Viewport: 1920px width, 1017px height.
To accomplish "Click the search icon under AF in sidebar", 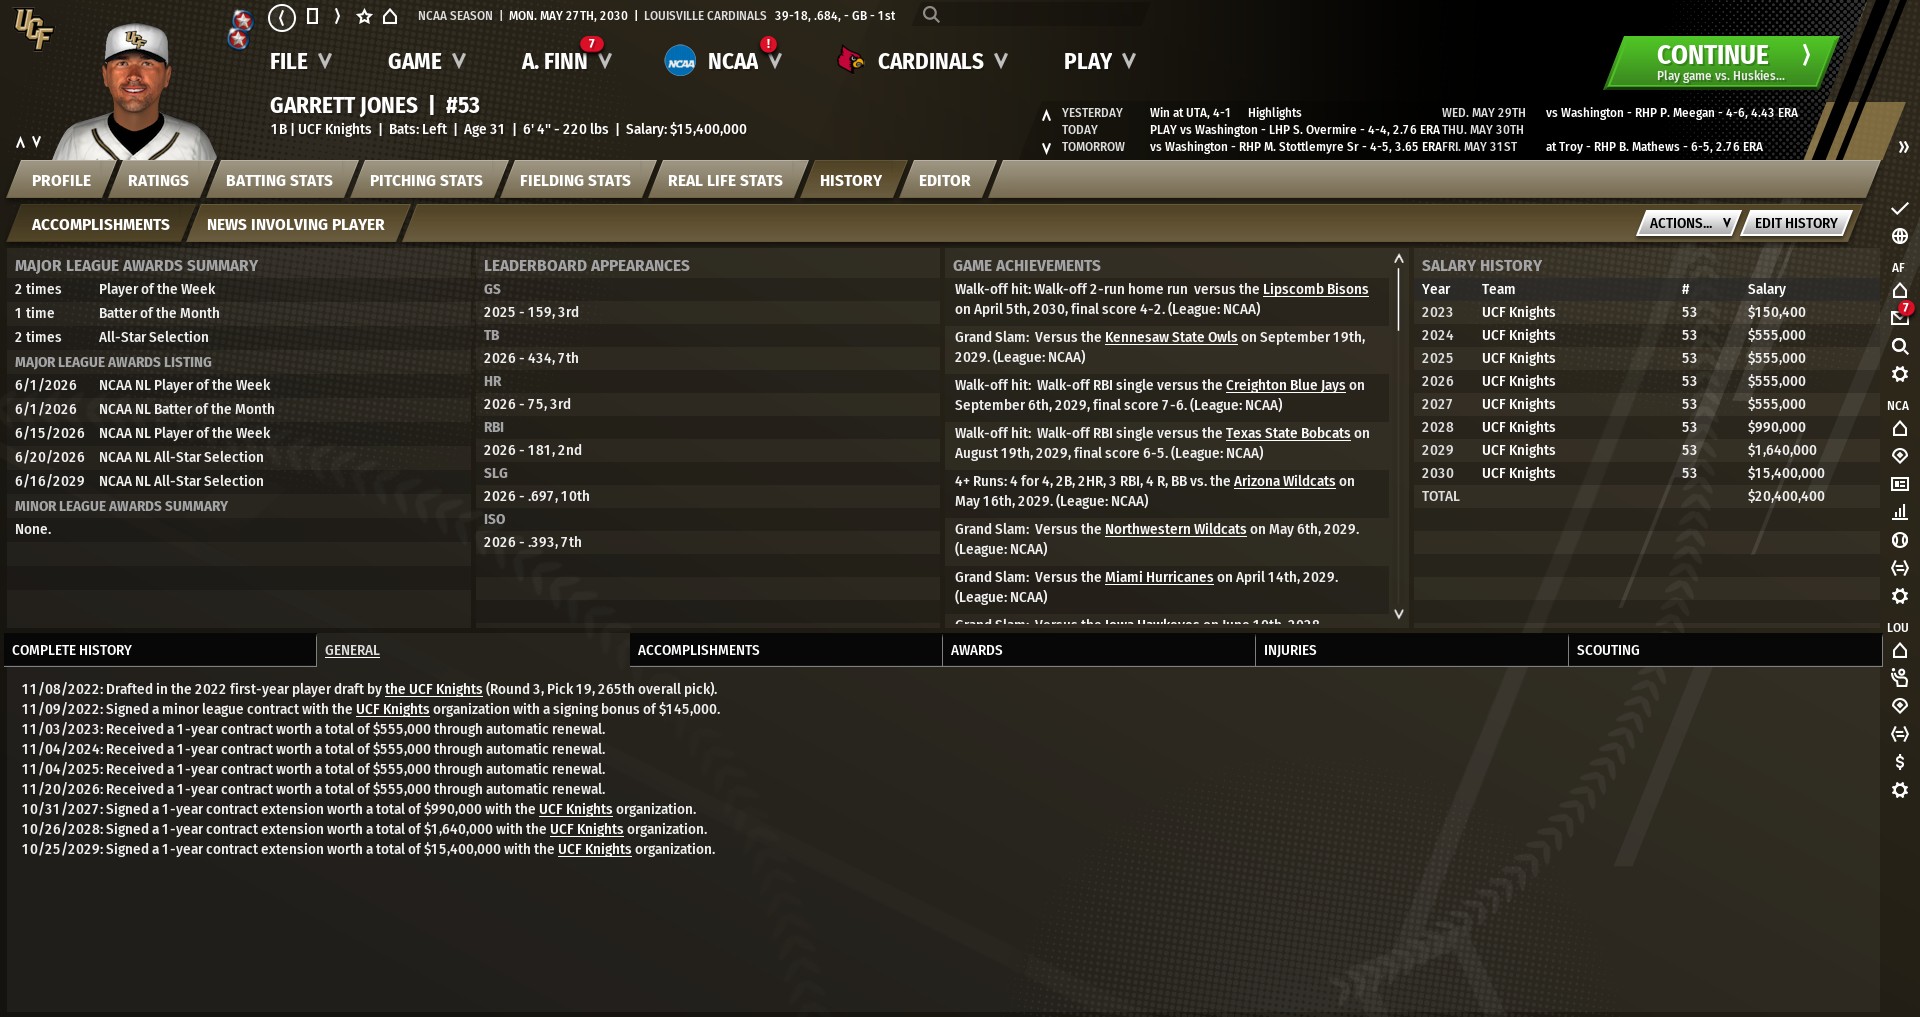I will pos(1900,346).
